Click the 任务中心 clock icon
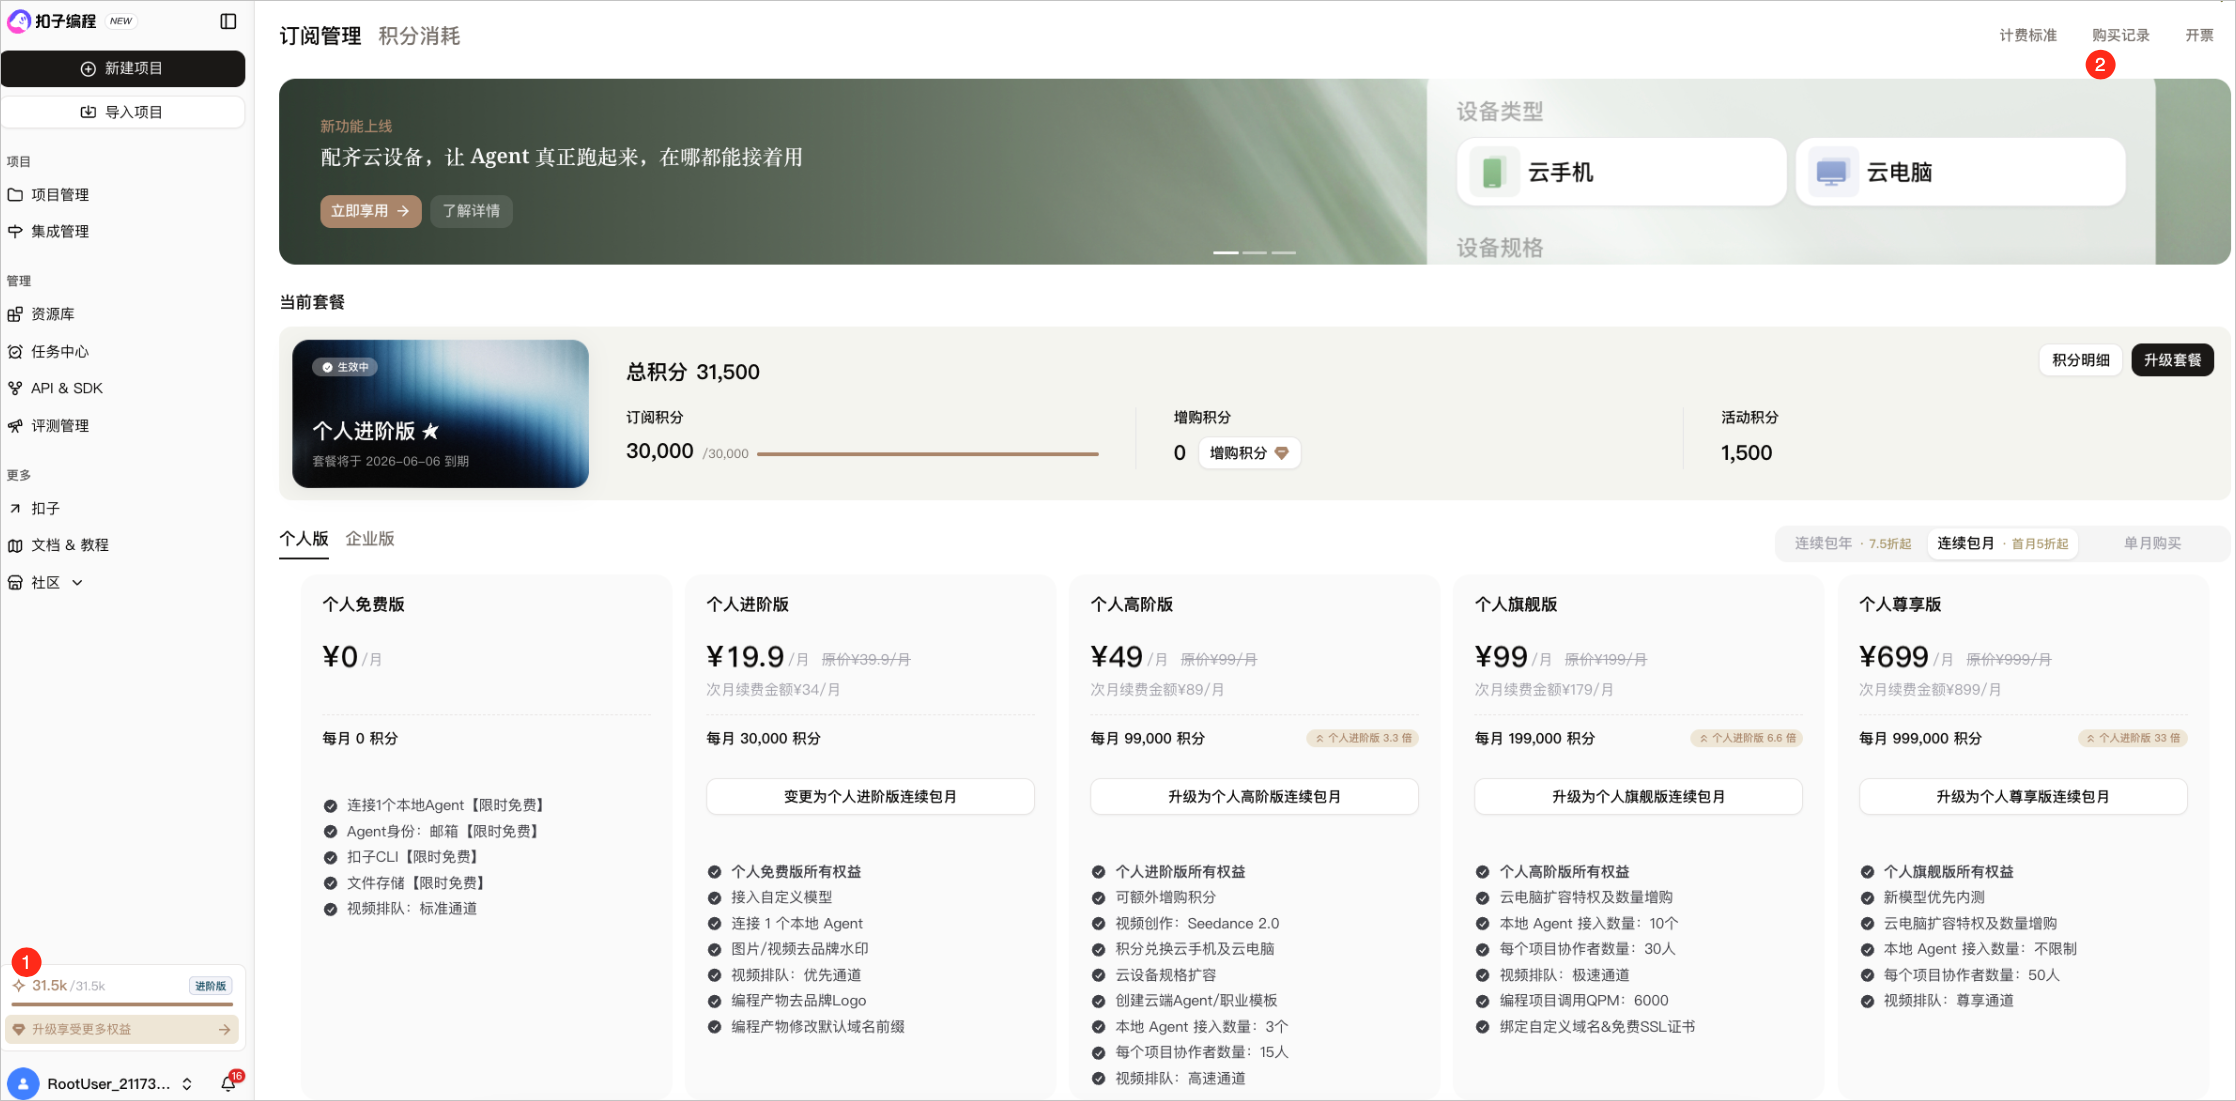The width and height of the screenshot is (2236, 1101). 15,351
